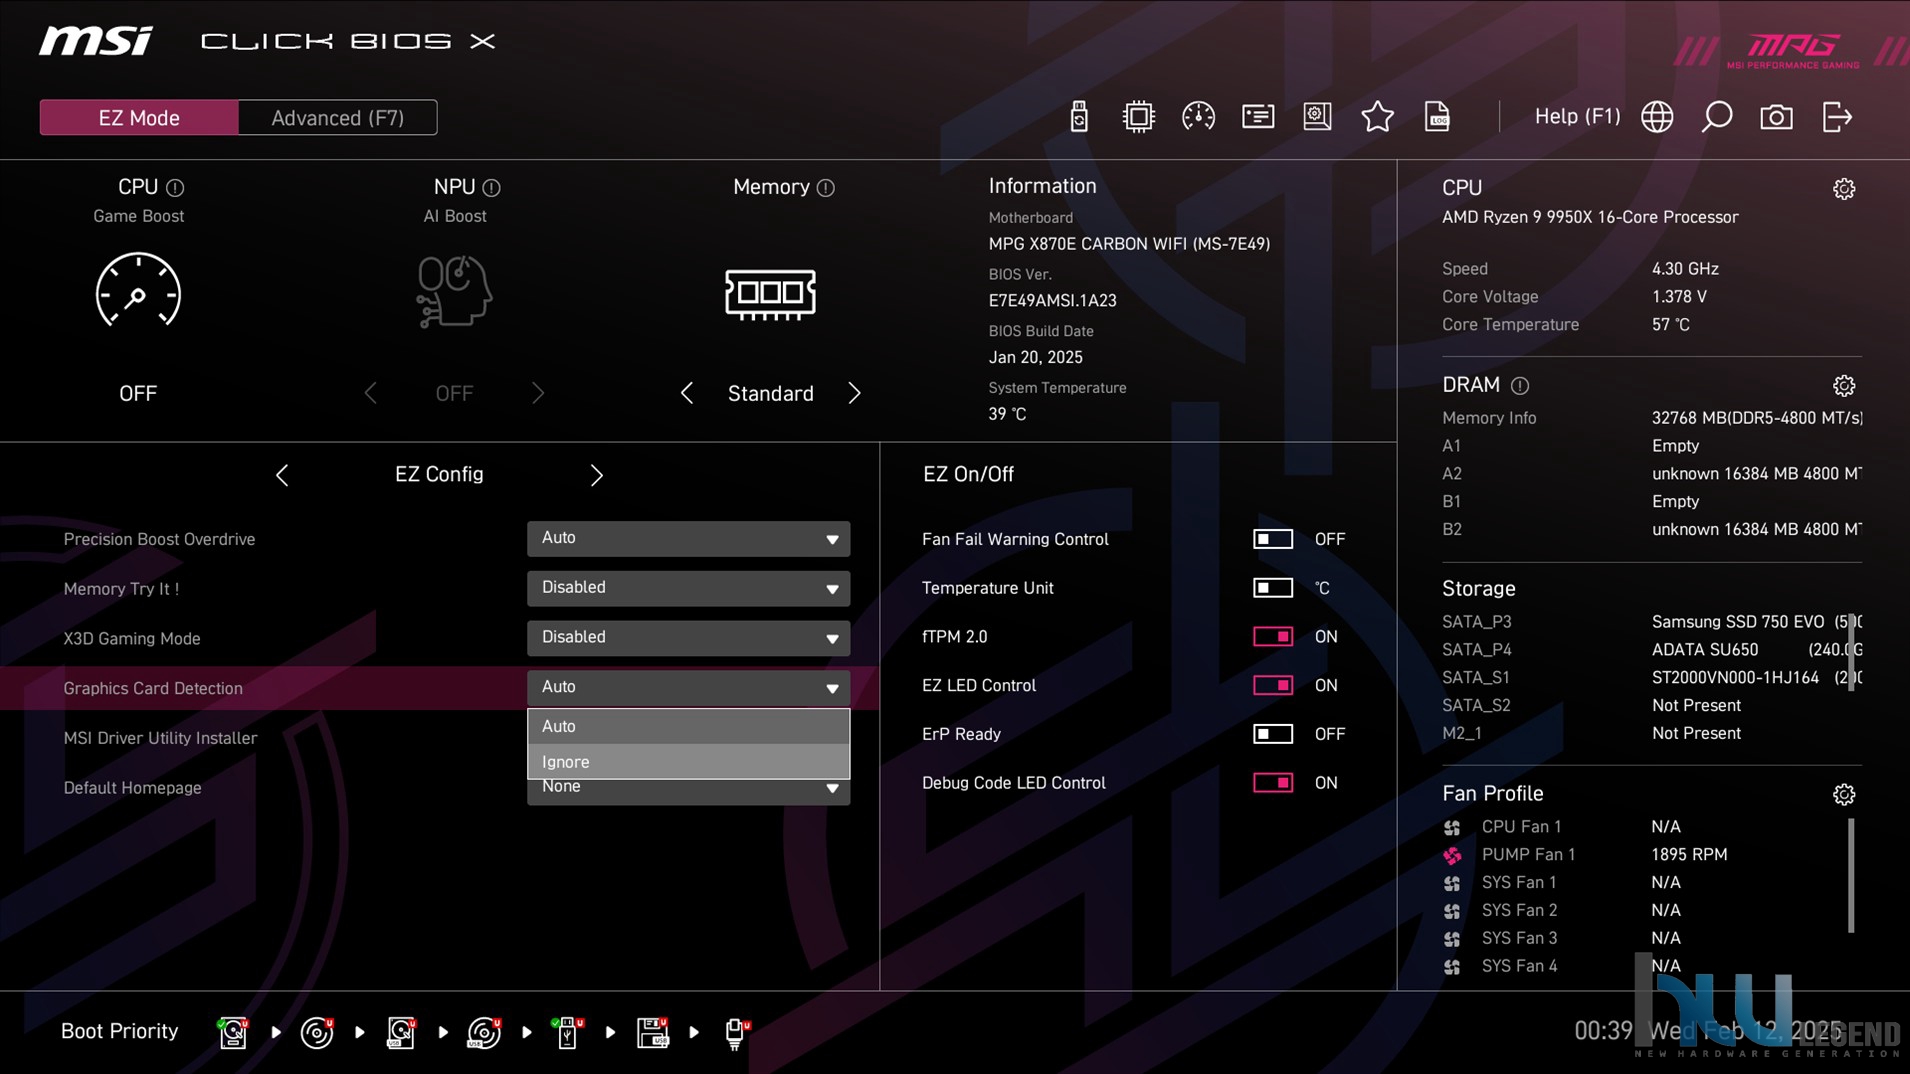Image resolution: width=1910 pixels, height=1074 pixels.
Task: Select USB floppy boot device icon
Action: point(652,1032)
